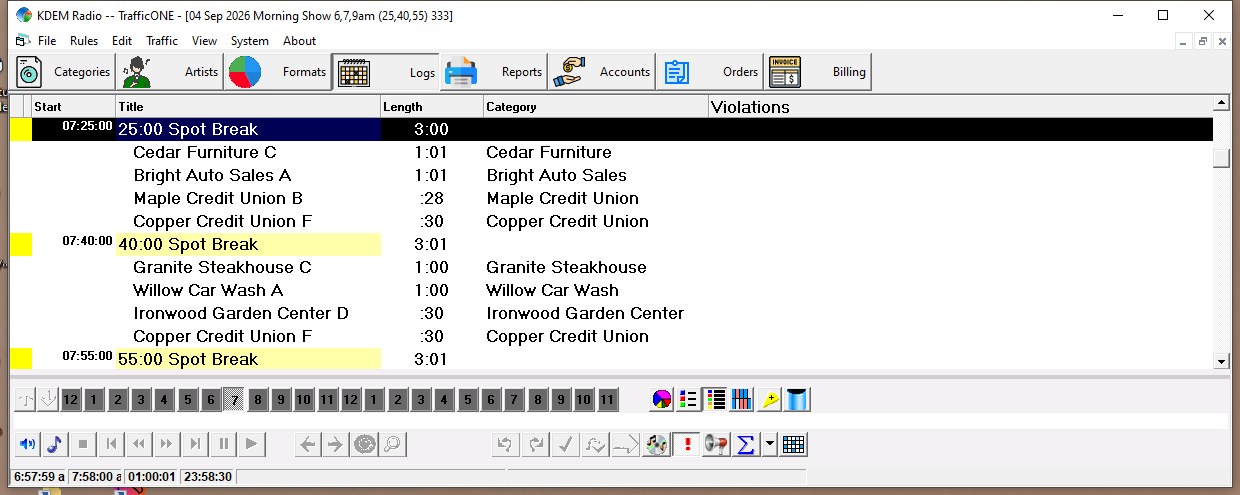This screenshot has height=495, width=1240.
Task: Select the 55:00 Spot Break row
Action: pos(611,359)
